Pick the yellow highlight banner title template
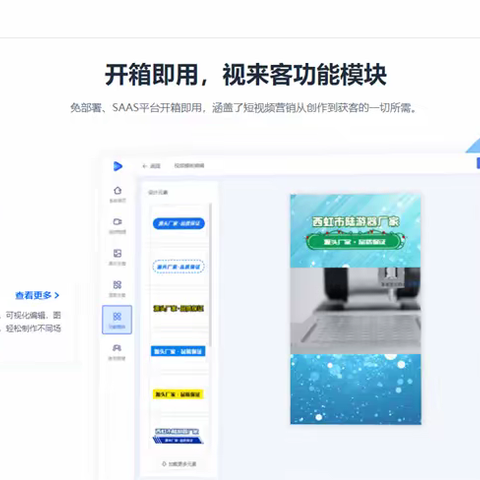 (178, 394)
